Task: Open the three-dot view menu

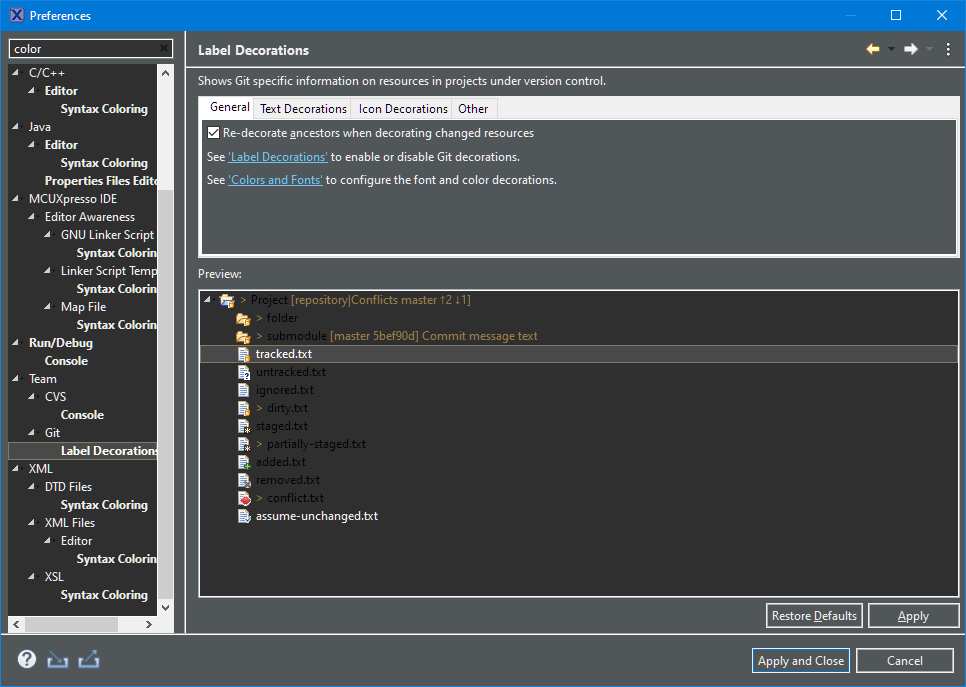Action: [x=948, y=49]
